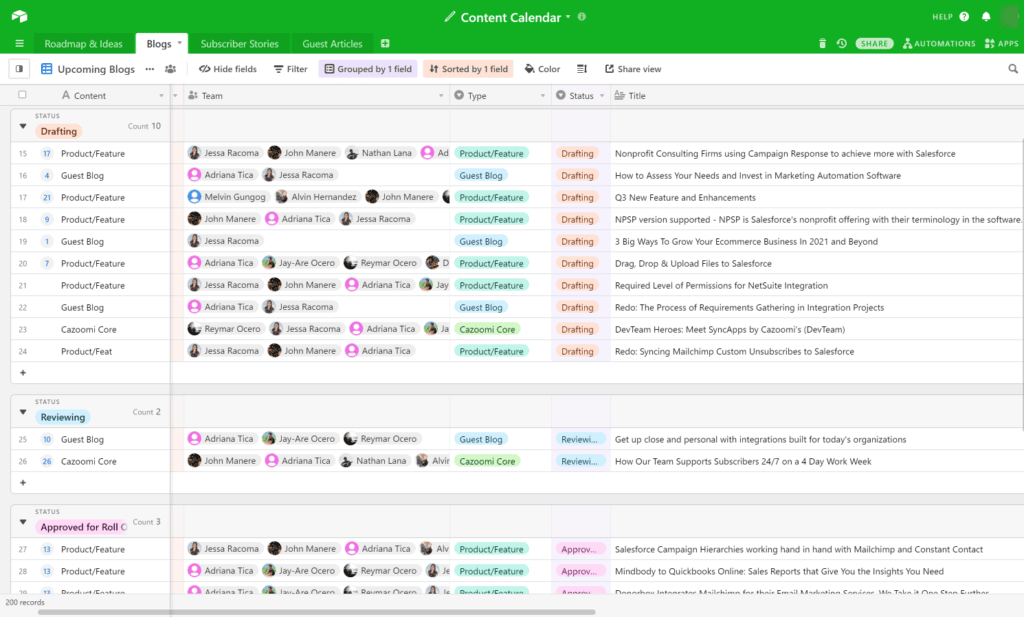Viewport: 1024px width, 617px height.
Task: Change row height icon
Action: (582, 69)
